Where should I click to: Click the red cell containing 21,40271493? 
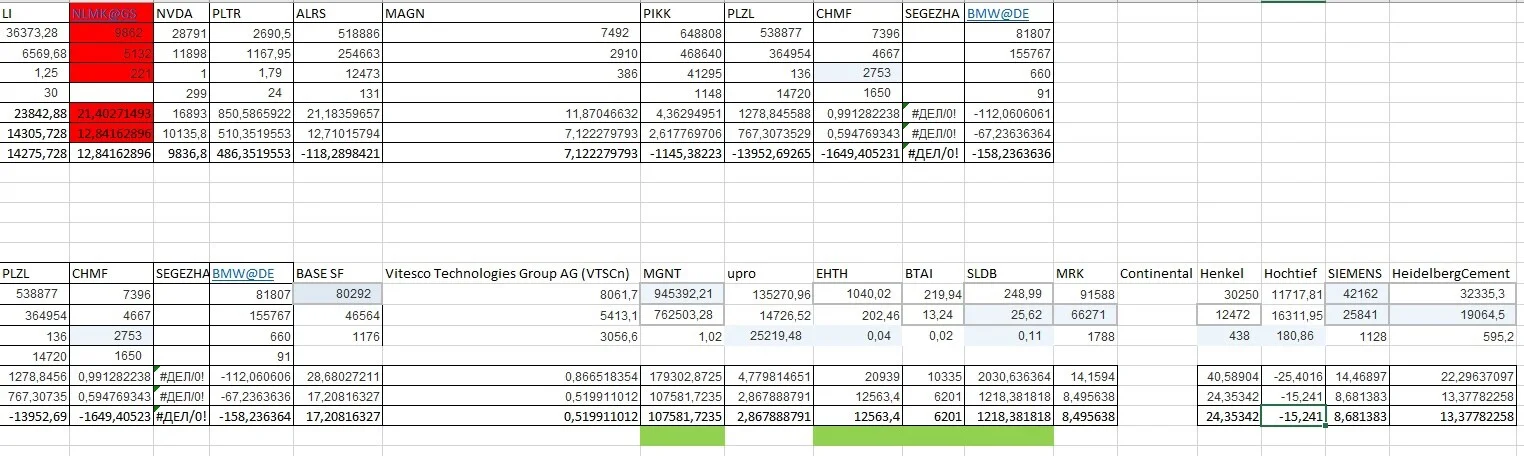[112, 113]
